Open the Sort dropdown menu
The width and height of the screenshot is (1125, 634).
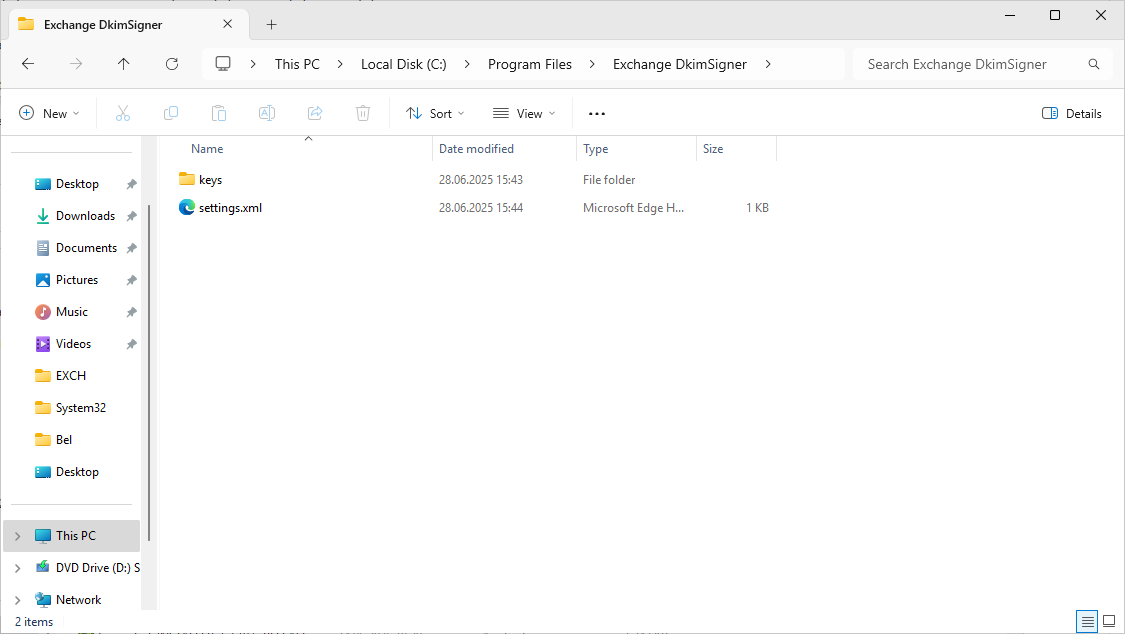click(x=435, y=113)
